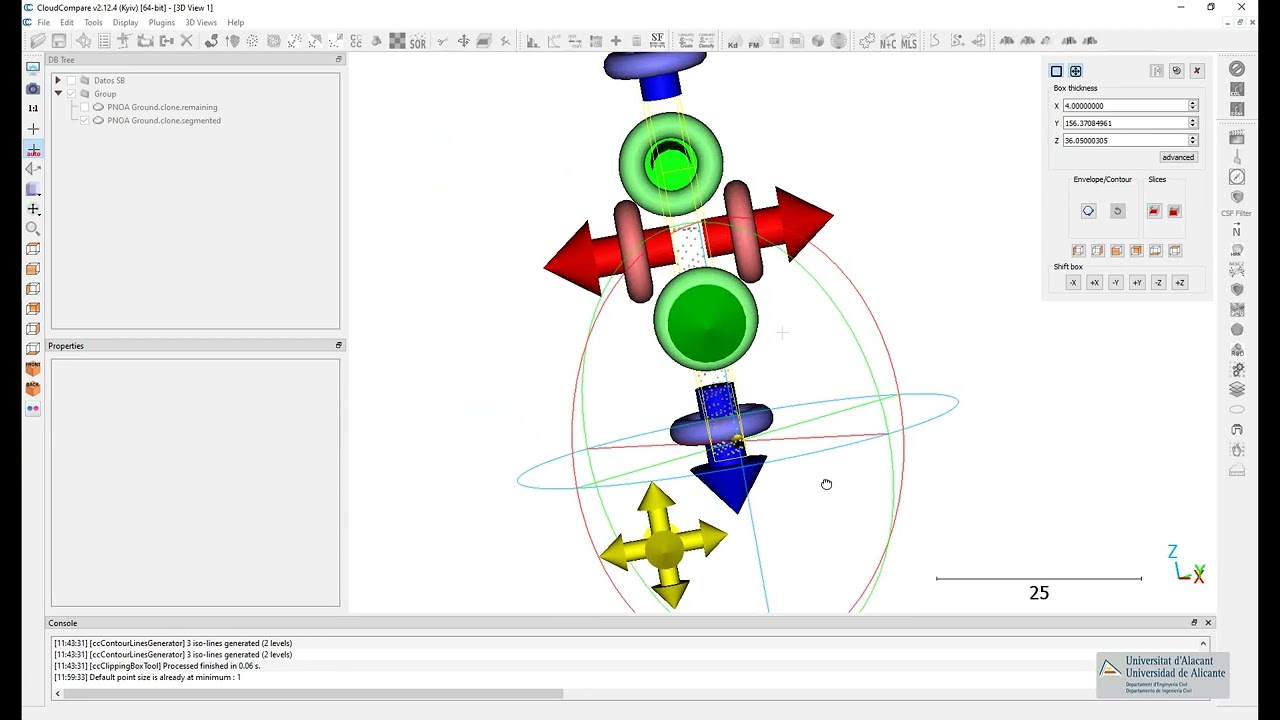The image size is (1280, 720).
Task: Click the Z thickness spinner arrows
Action: click(1192, 140)
